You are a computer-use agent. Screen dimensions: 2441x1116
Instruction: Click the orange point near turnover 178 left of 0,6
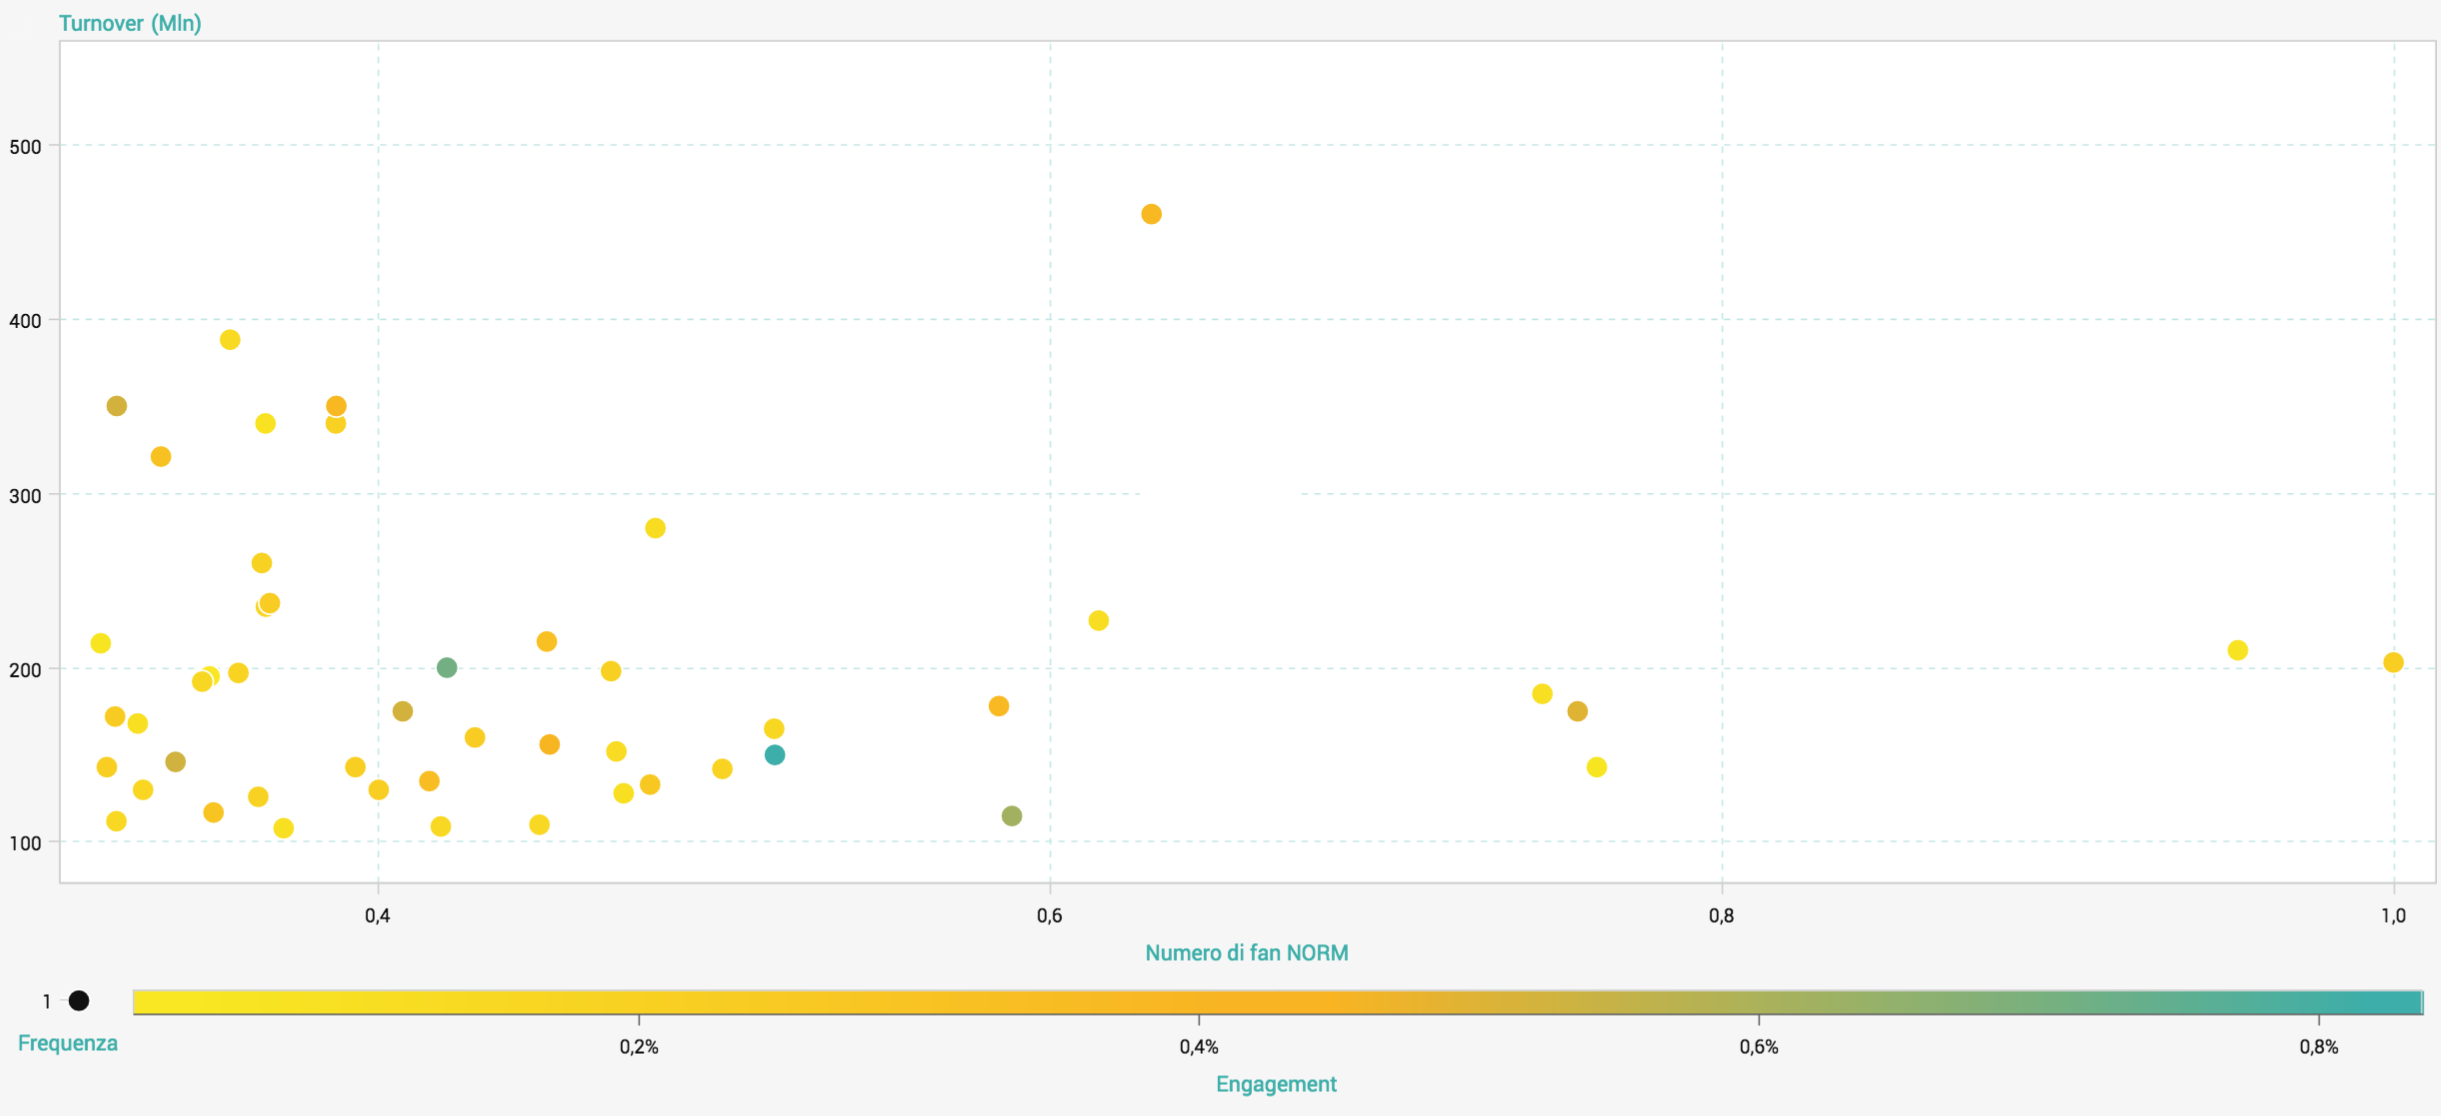(998, 706)
